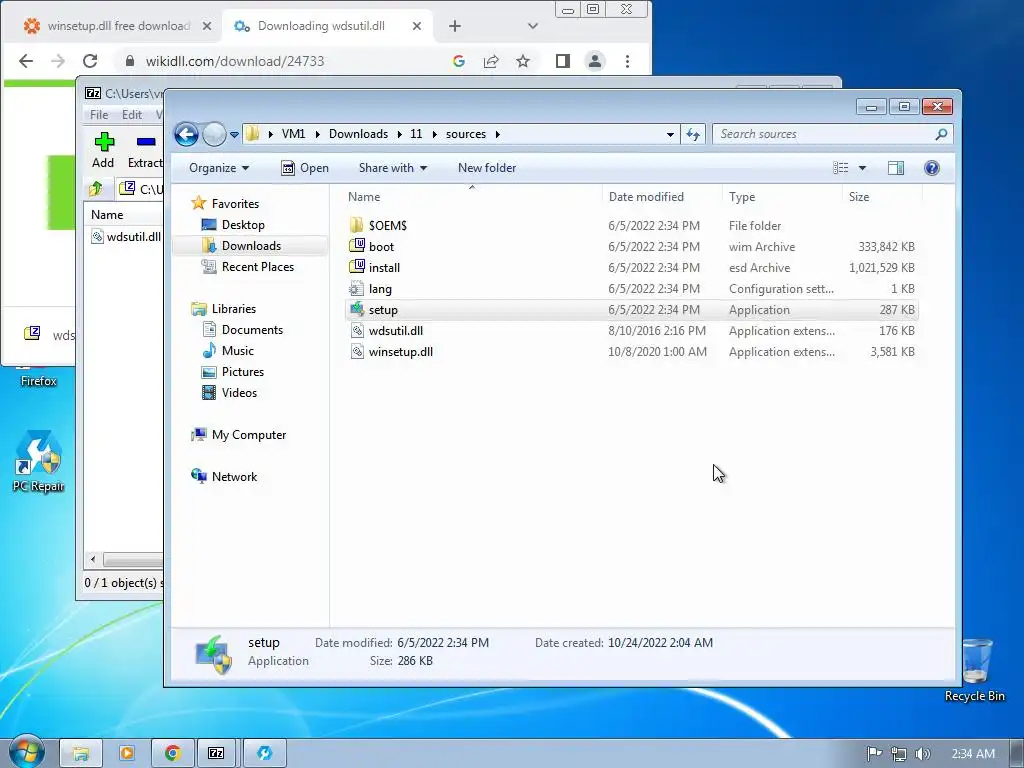The width and height of the screenshot is (1024, 768).
Task: Select the $OEM$ folder icon
Action: [x=357, y=225]
